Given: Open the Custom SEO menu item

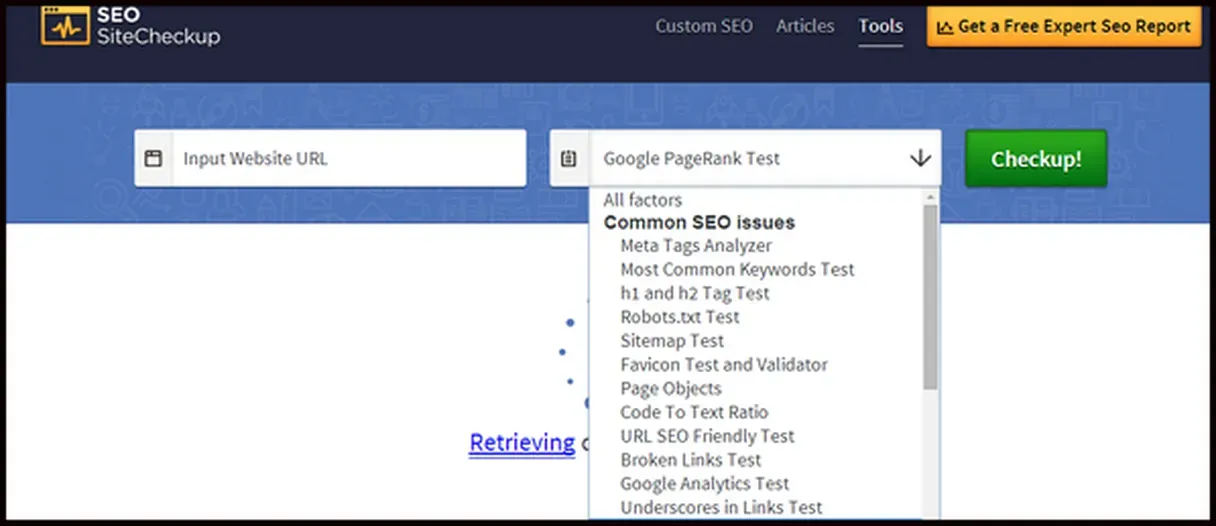Looking at the screenshot, I should tap(703, 27).
